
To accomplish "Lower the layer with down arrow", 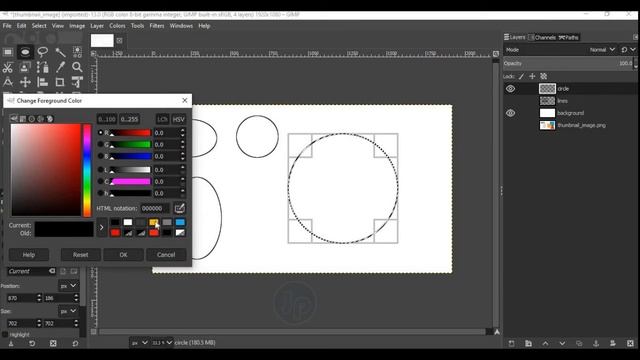I will (562, 343).
